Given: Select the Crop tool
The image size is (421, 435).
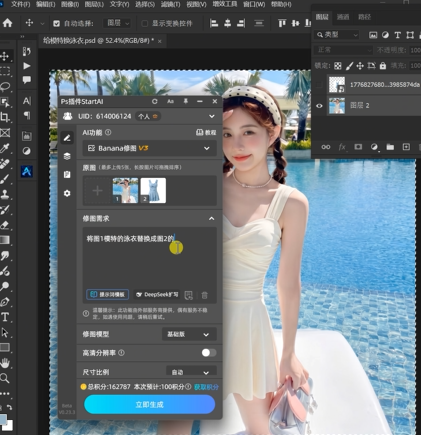Looking at the screenshot, I should point(5,117).
